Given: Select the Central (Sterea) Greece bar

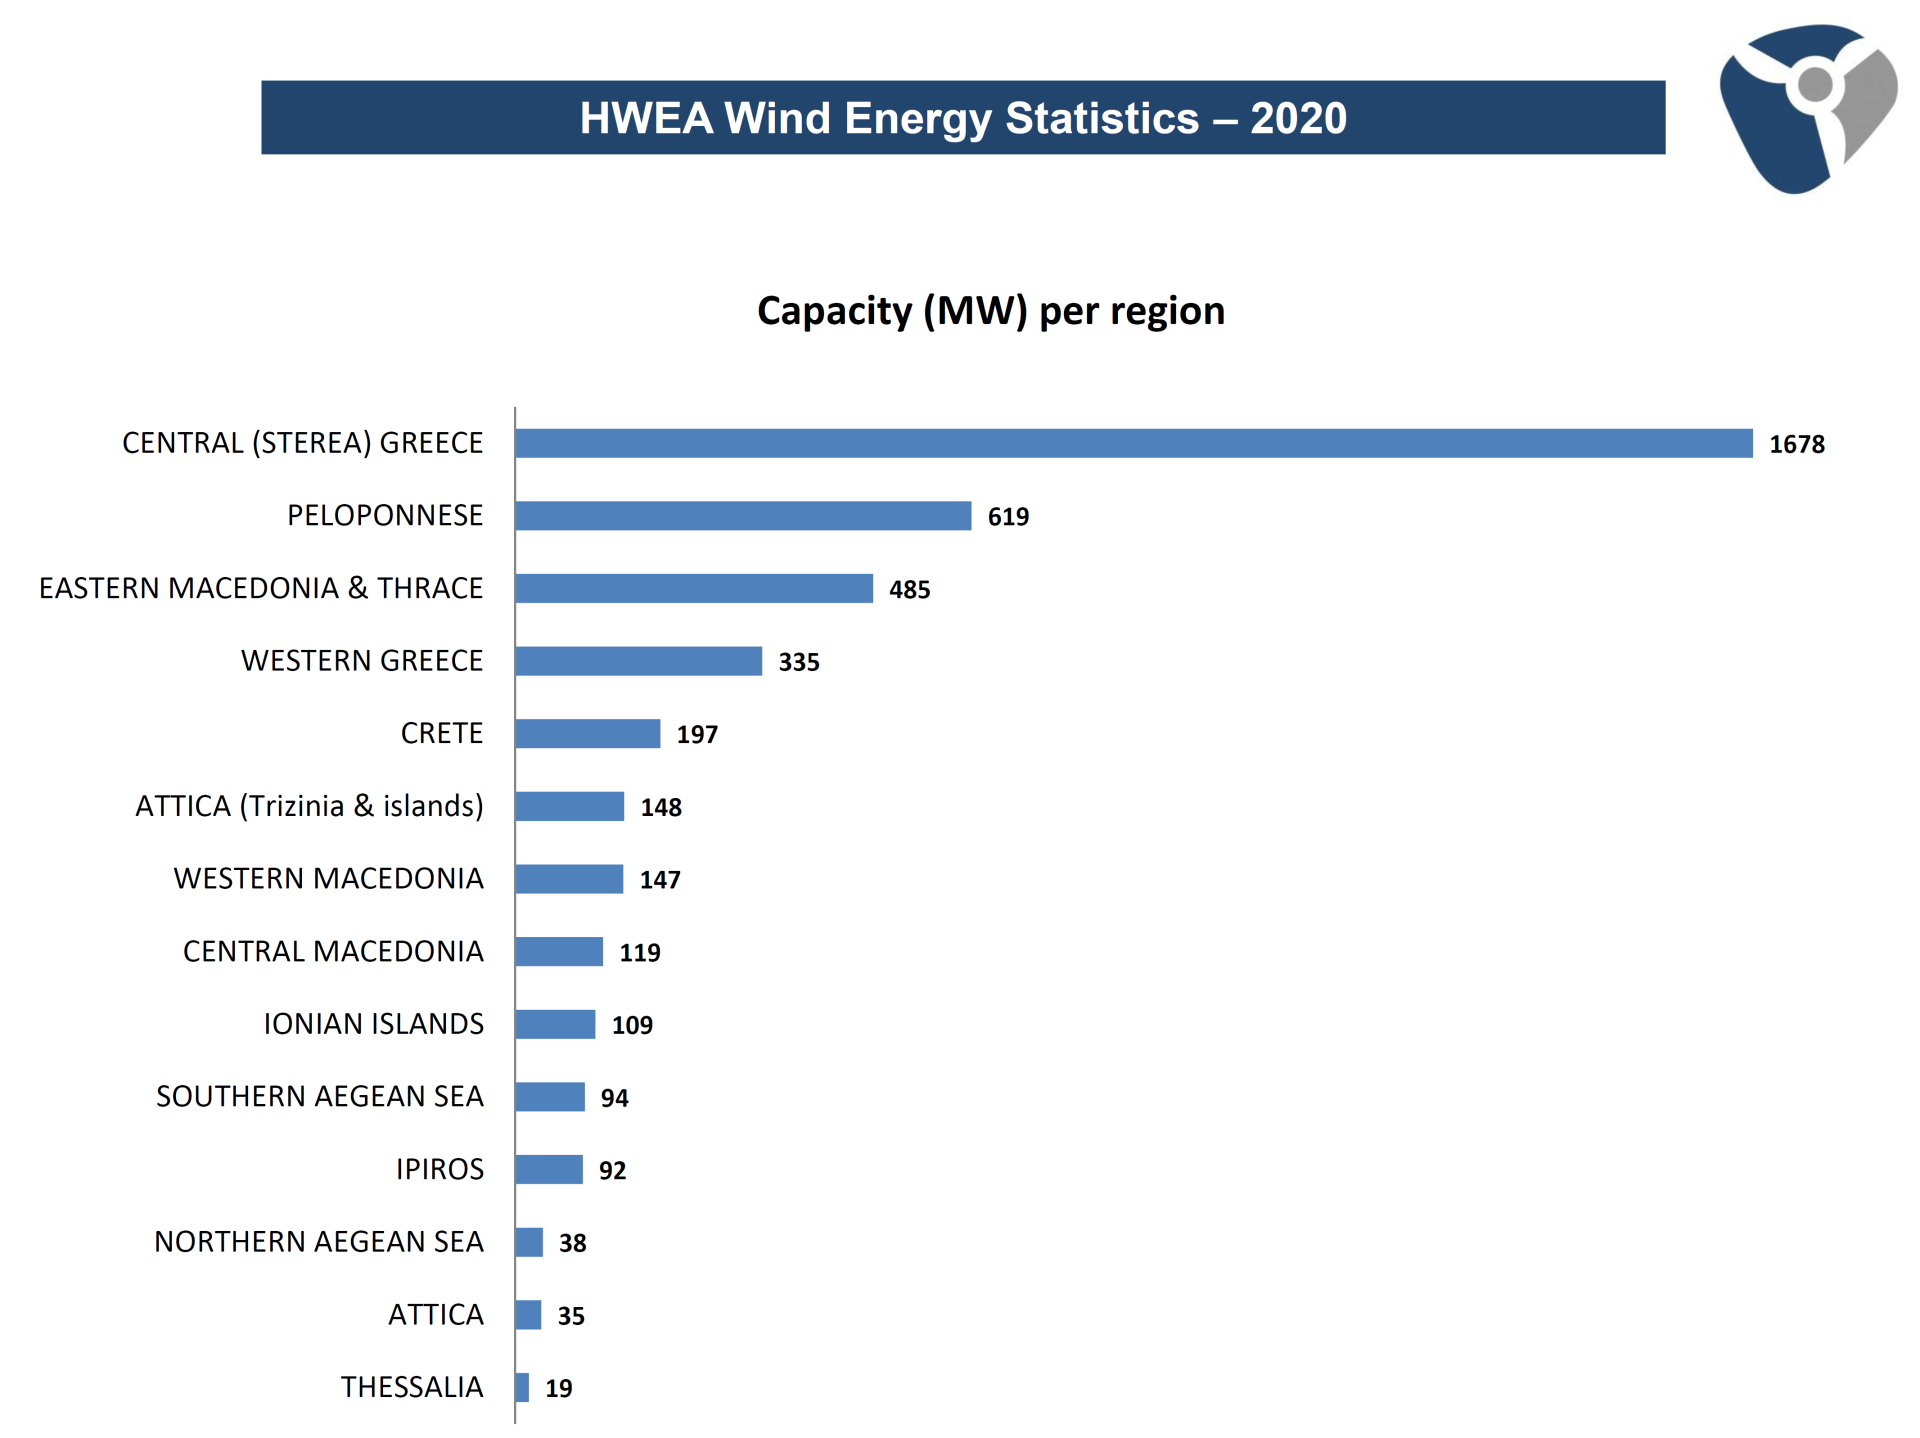Looking at the screenshot, I should tap(1133, 443).
